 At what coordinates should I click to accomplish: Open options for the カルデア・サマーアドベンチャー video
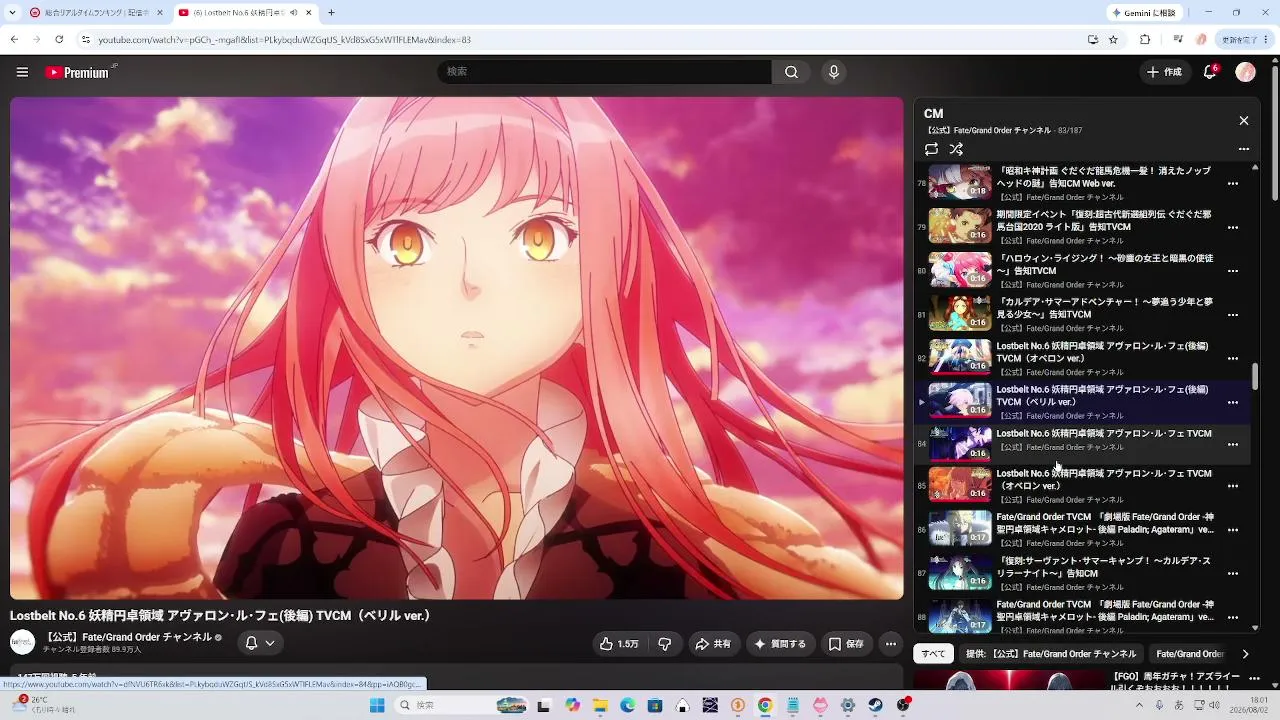click(x=1233, y=315)
